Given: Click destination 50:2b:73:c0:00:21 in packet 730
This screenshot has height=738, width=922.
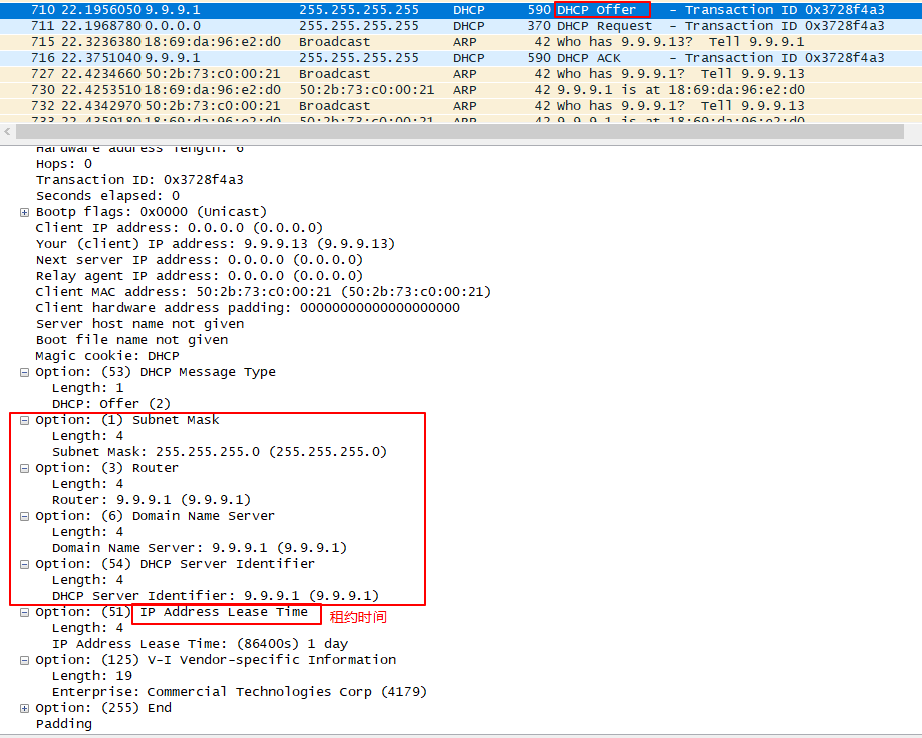Looking at the screenshot, I should [367, 90].
